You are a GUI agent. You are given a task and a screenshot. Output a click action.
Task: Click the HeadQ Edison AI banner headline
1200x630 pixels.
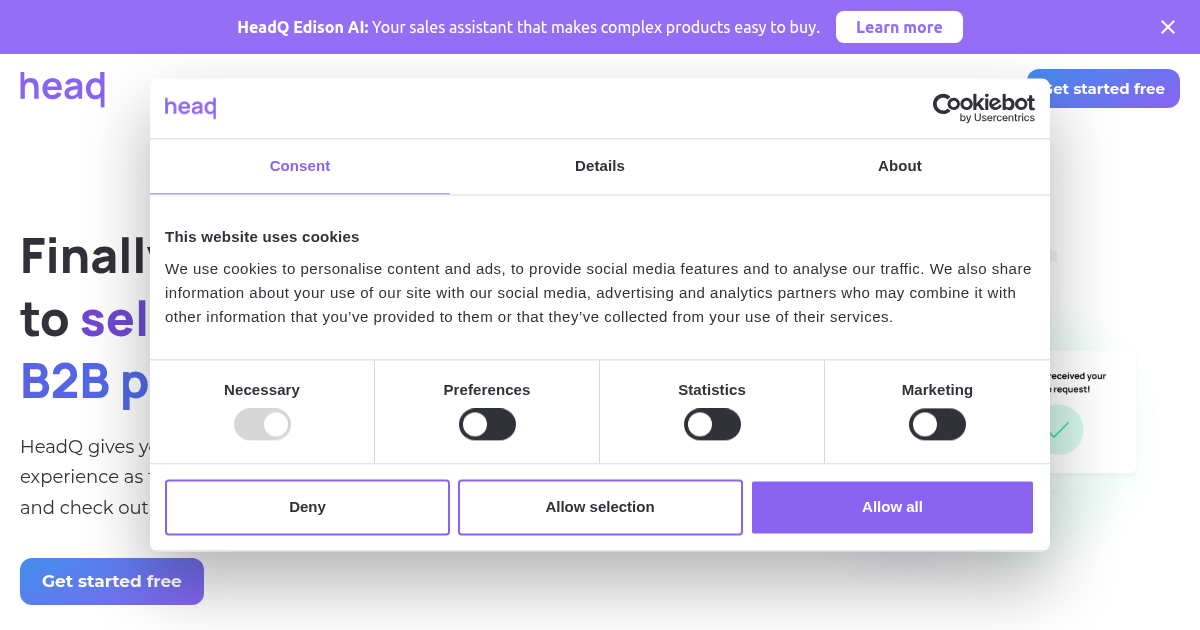click(528, 27)
